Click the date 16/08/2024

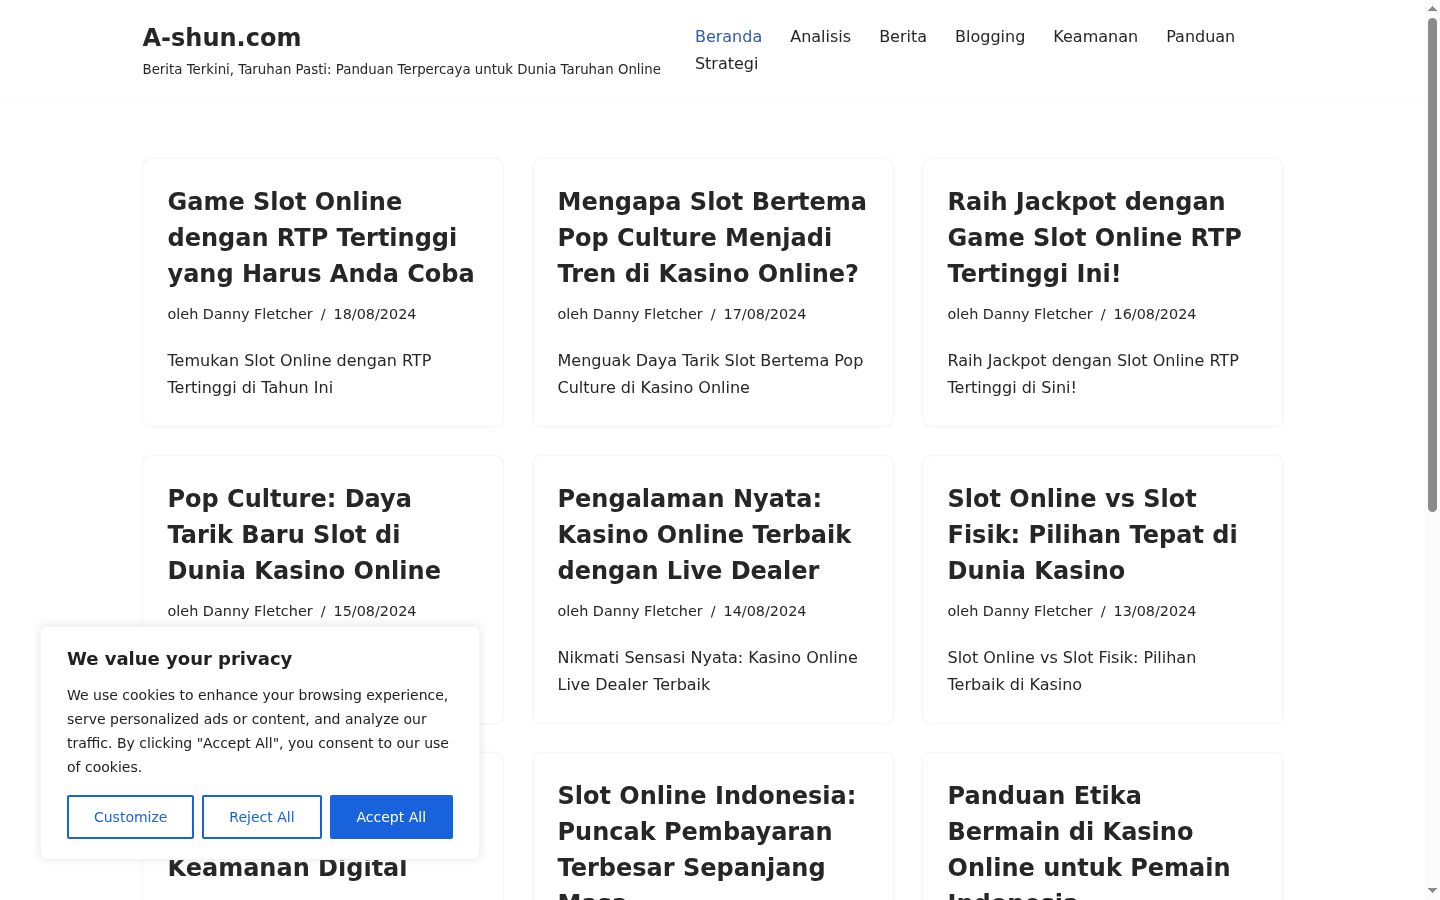(x=1155, y=314)
